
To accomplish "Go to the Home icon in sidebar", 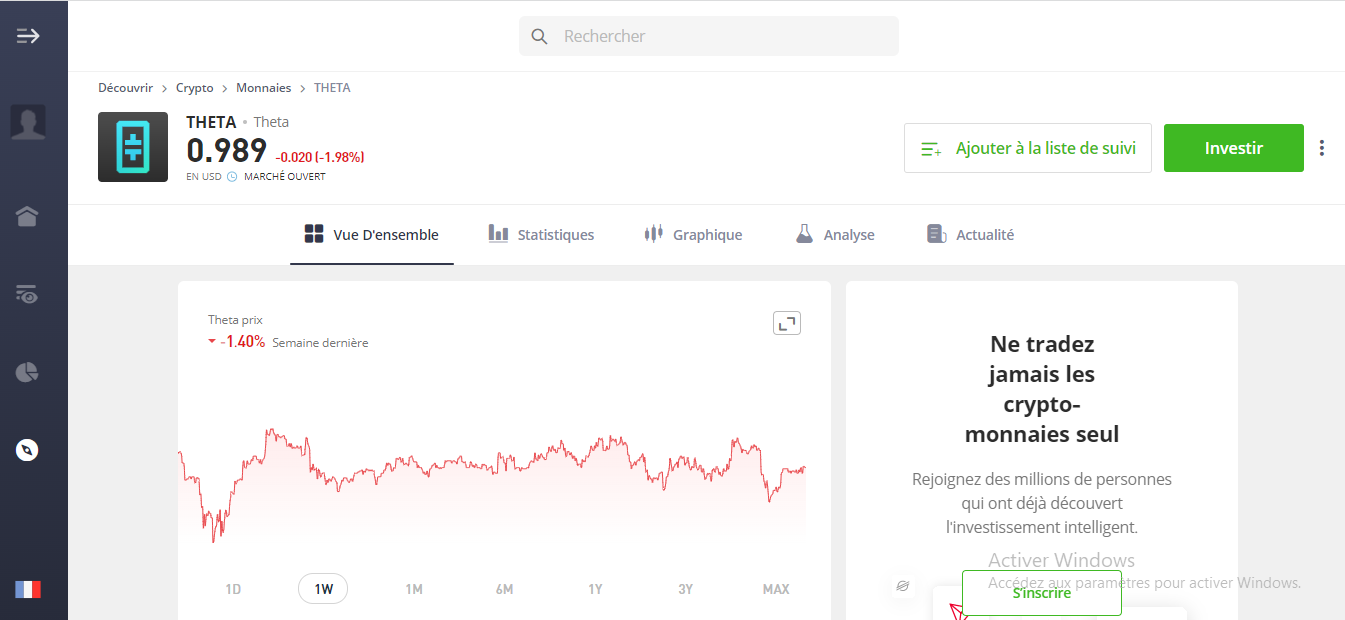I will (27, 216).
